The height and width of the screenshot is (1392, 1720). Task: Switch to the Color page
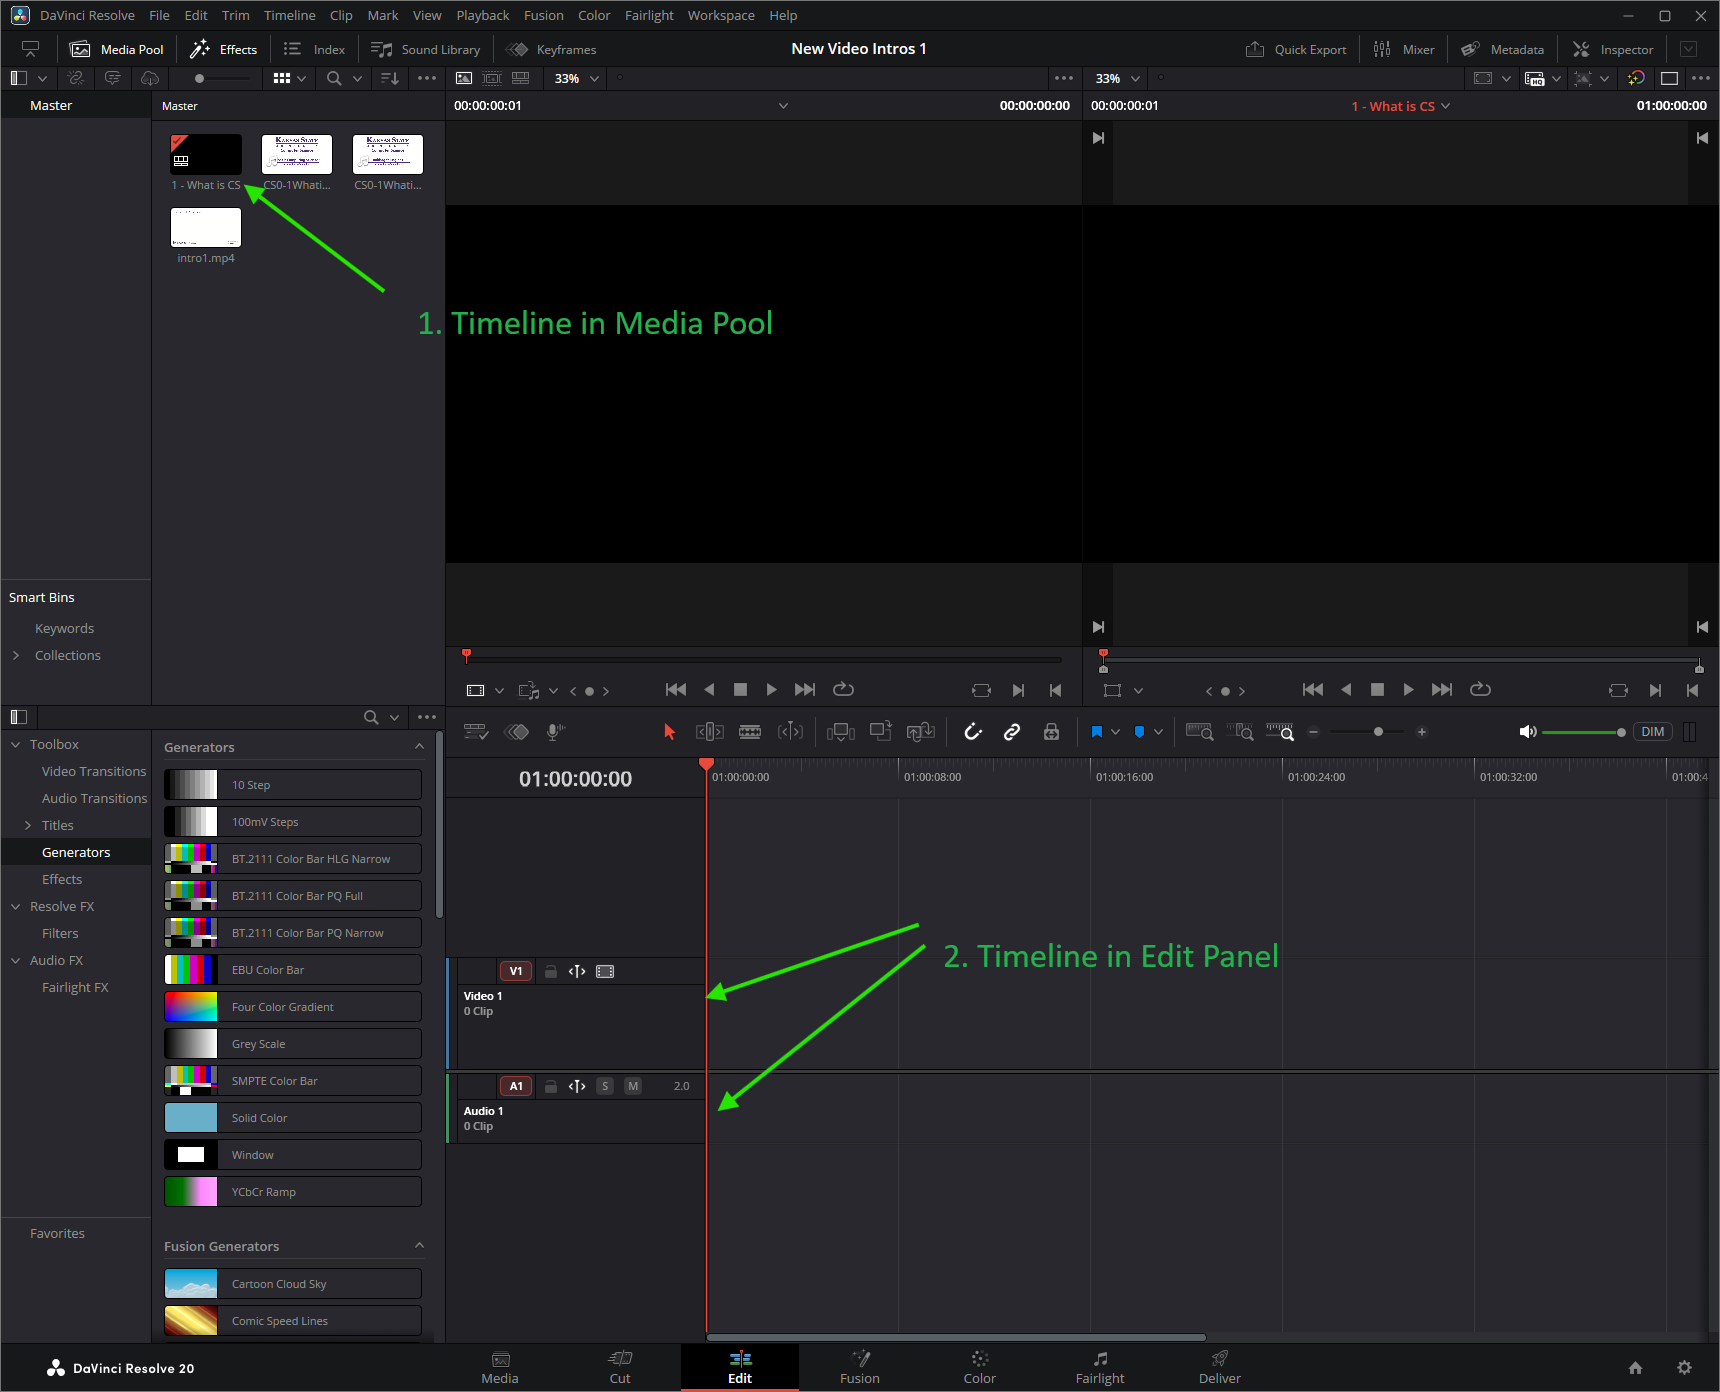pos(980,1367)
